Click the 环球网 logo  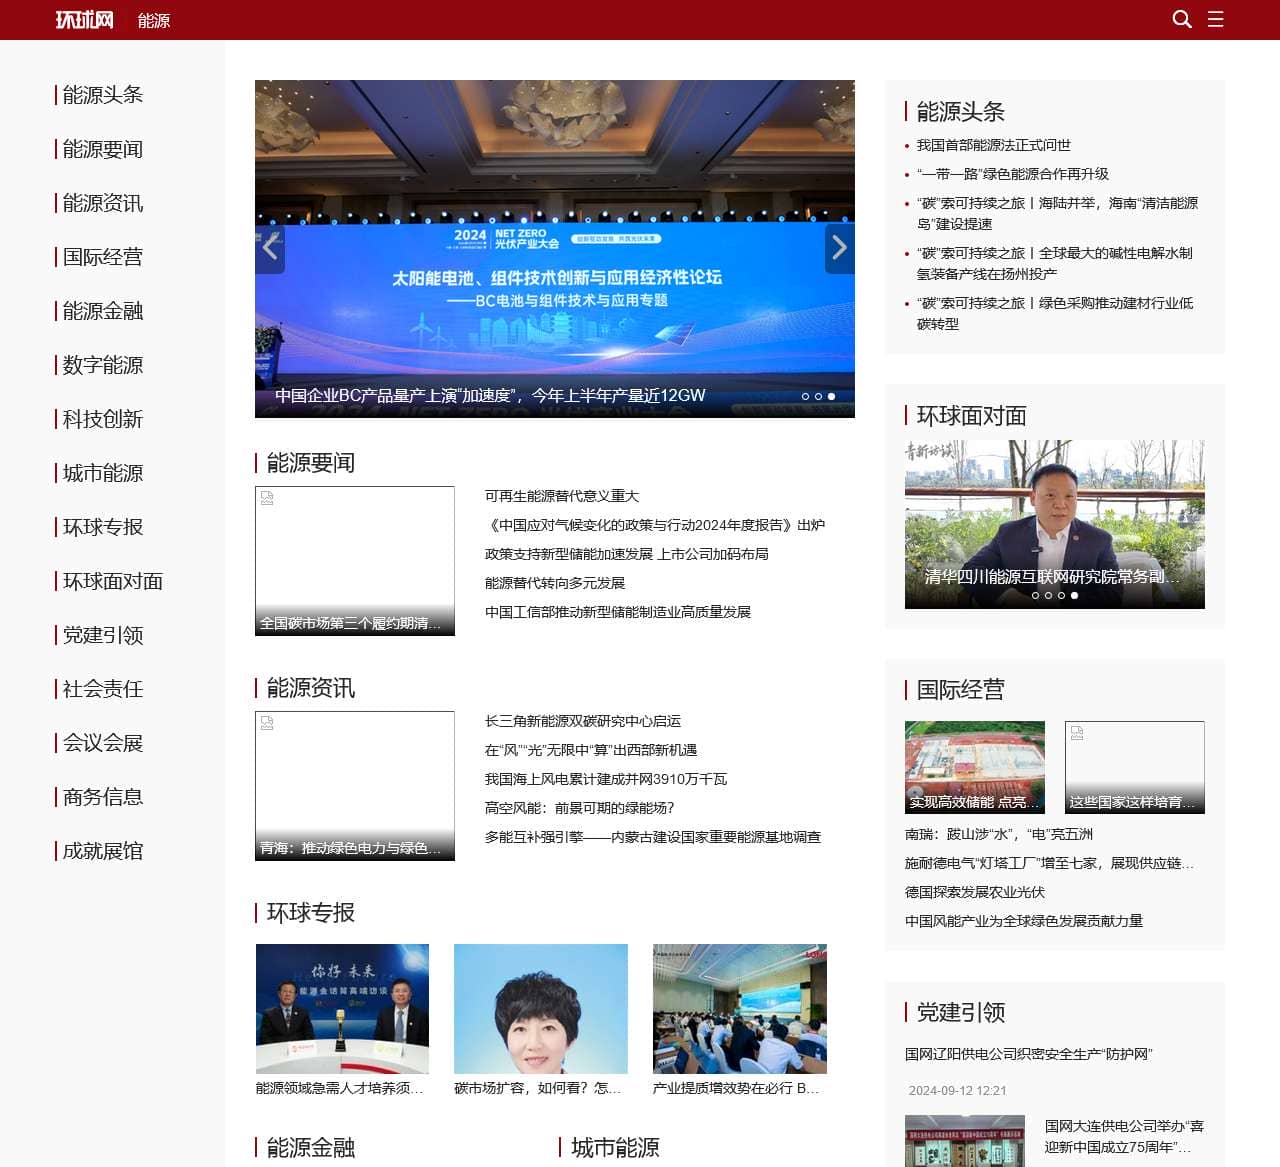click(x=84, y=20)
